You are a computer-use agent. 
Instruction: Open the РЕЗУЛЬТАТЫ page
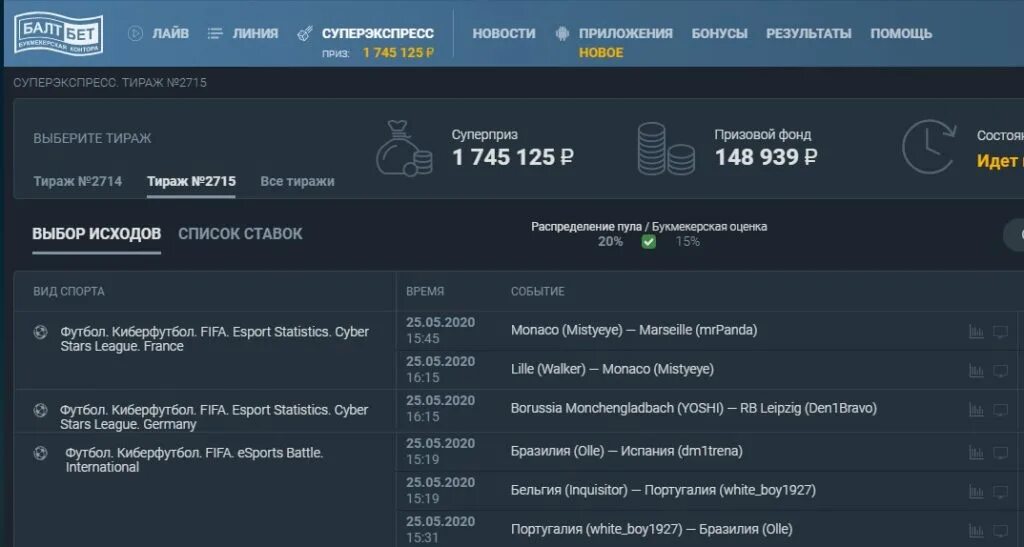coord(809,33)
